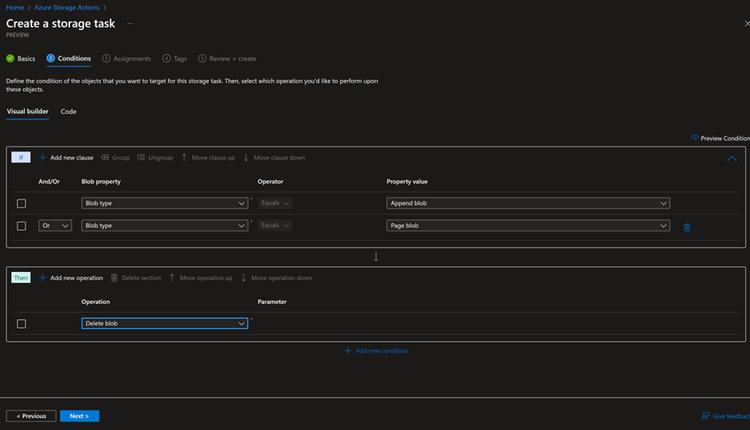This screenshot has height=430, width=750.
Task: Click the Add new operation plus icon
Action: coord(43,277)
